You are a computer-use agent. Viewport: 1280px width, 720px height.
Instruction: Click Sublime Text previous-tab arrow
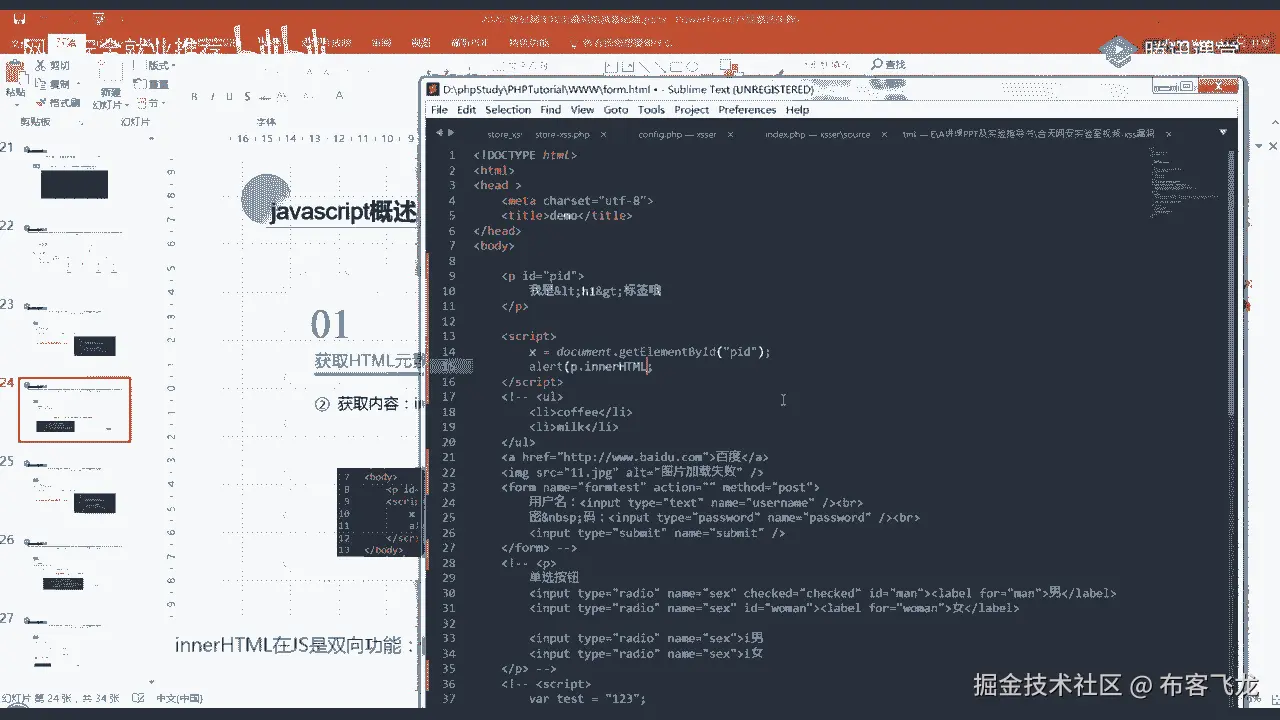click(x=439, y=133)
